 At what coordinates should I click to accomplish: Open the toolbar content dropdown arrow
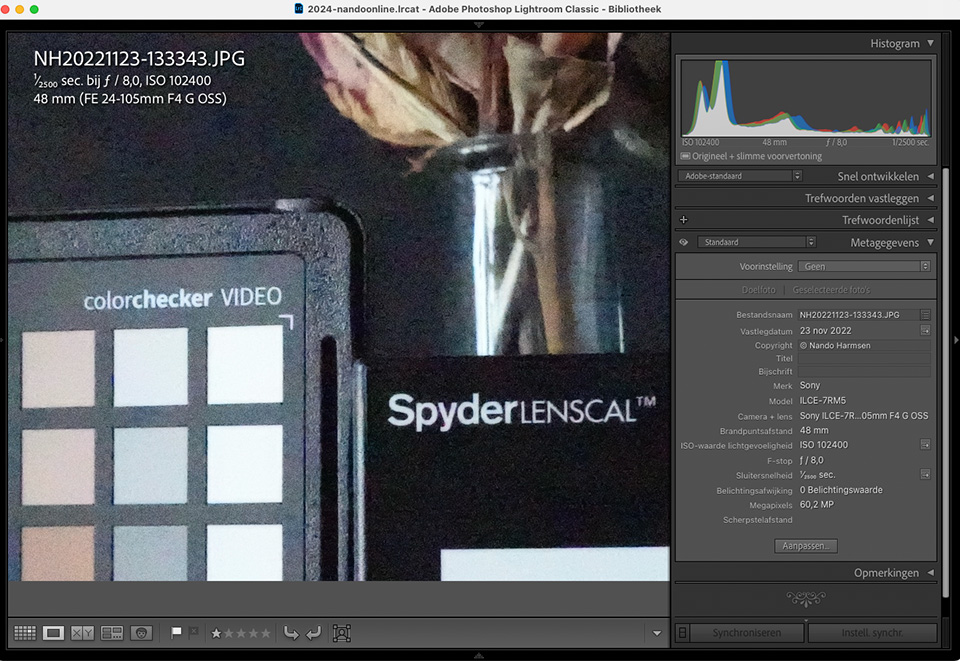657,633
